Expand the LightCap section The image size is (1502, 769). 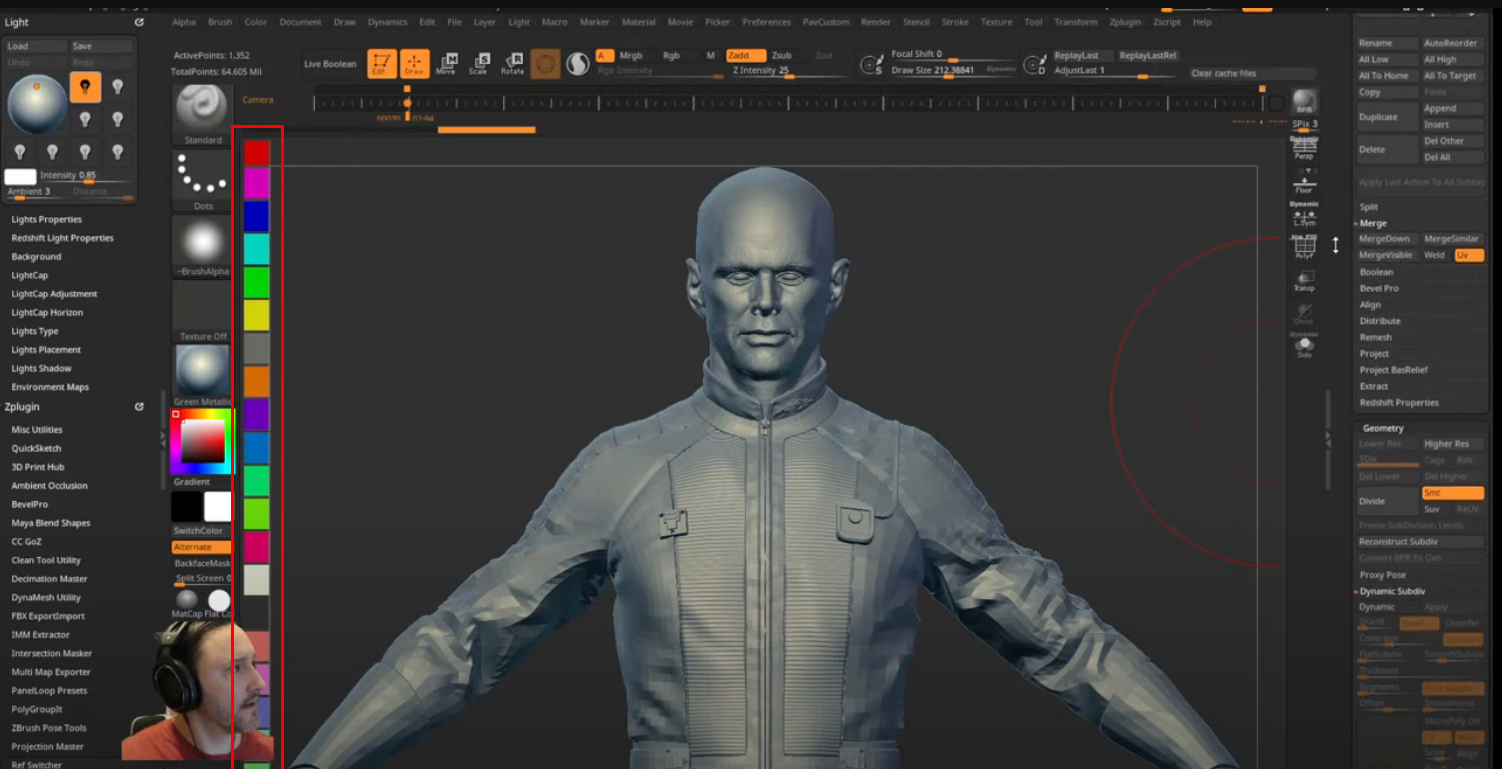(30, 275)
